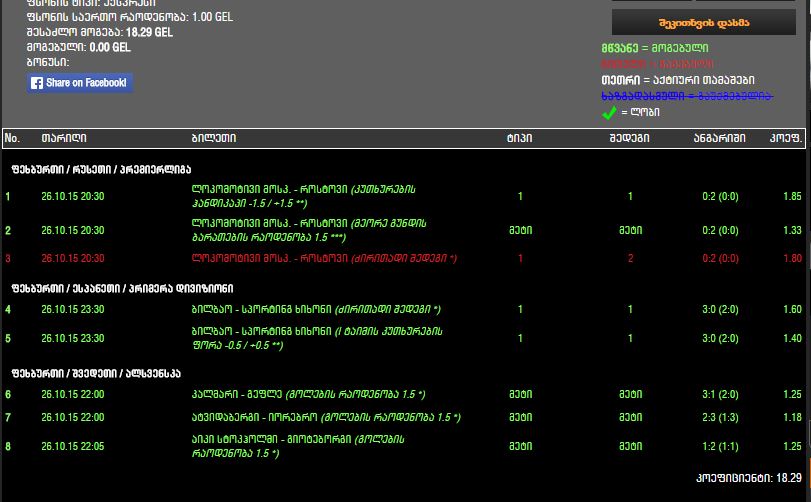Click the ბილეთი column header
Viewport: 811px width, 502px height.
[x=213, y=138]
